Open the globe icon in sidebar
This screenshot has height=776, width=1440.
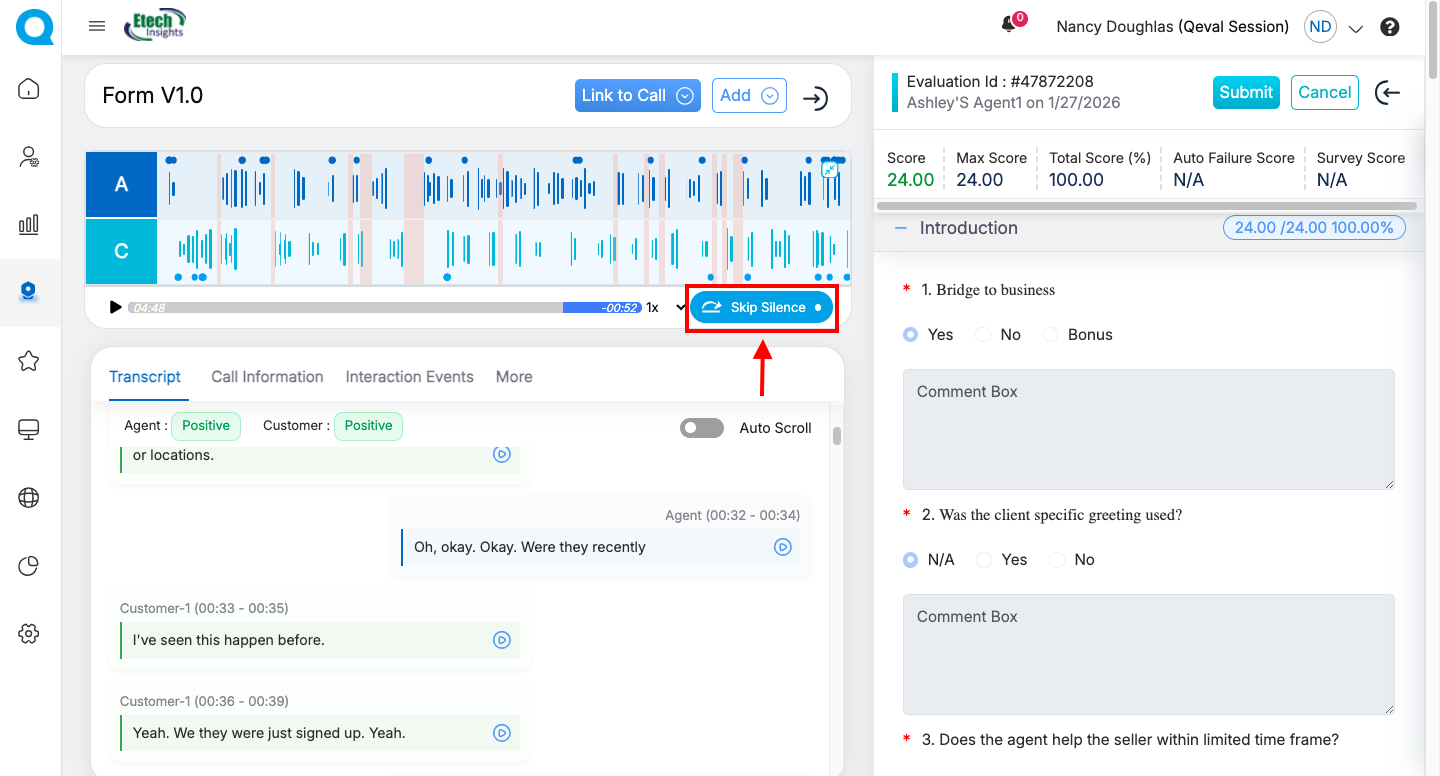[29, 497]
